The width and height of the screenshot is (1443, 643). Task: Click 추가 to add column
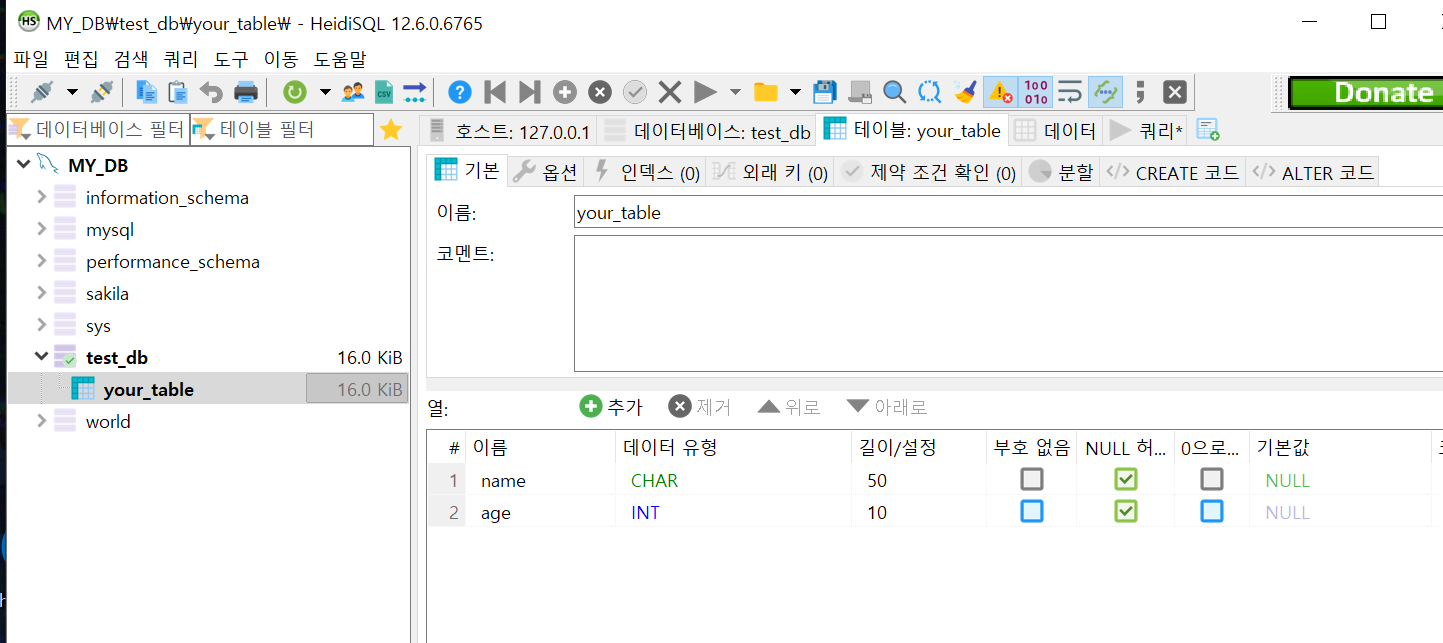[611, 407]
